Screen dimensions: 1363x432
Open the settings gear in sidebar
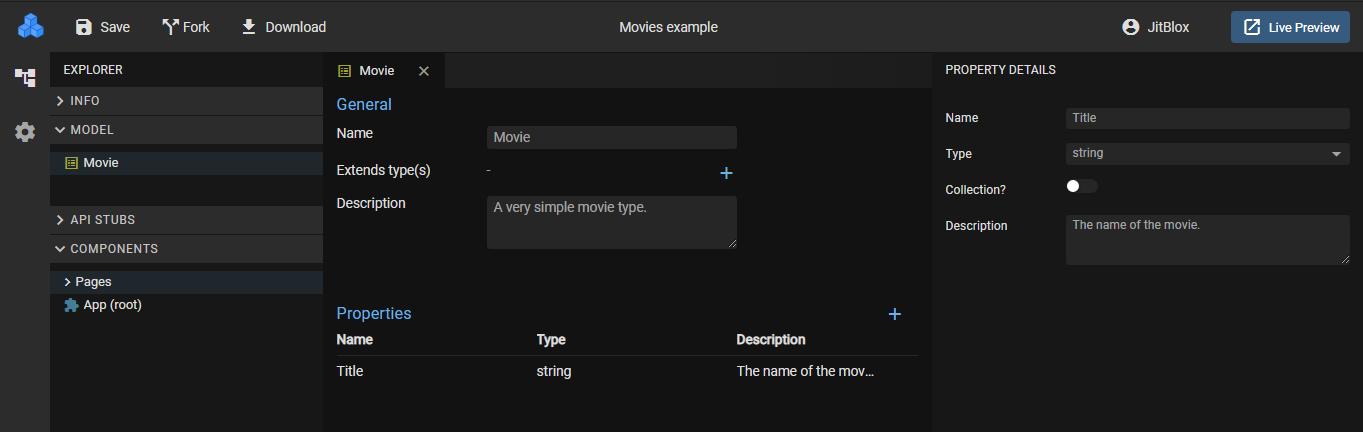pos(25,132)
